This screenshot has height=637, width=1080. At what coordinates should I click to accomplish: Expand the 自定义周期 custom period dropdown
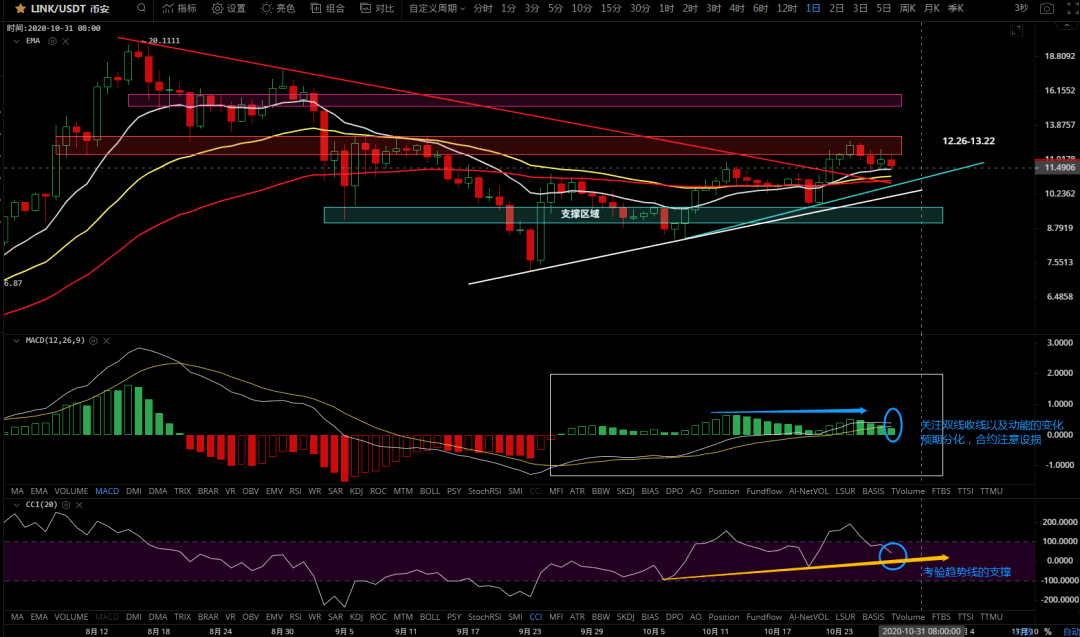[x=437, y=8]
